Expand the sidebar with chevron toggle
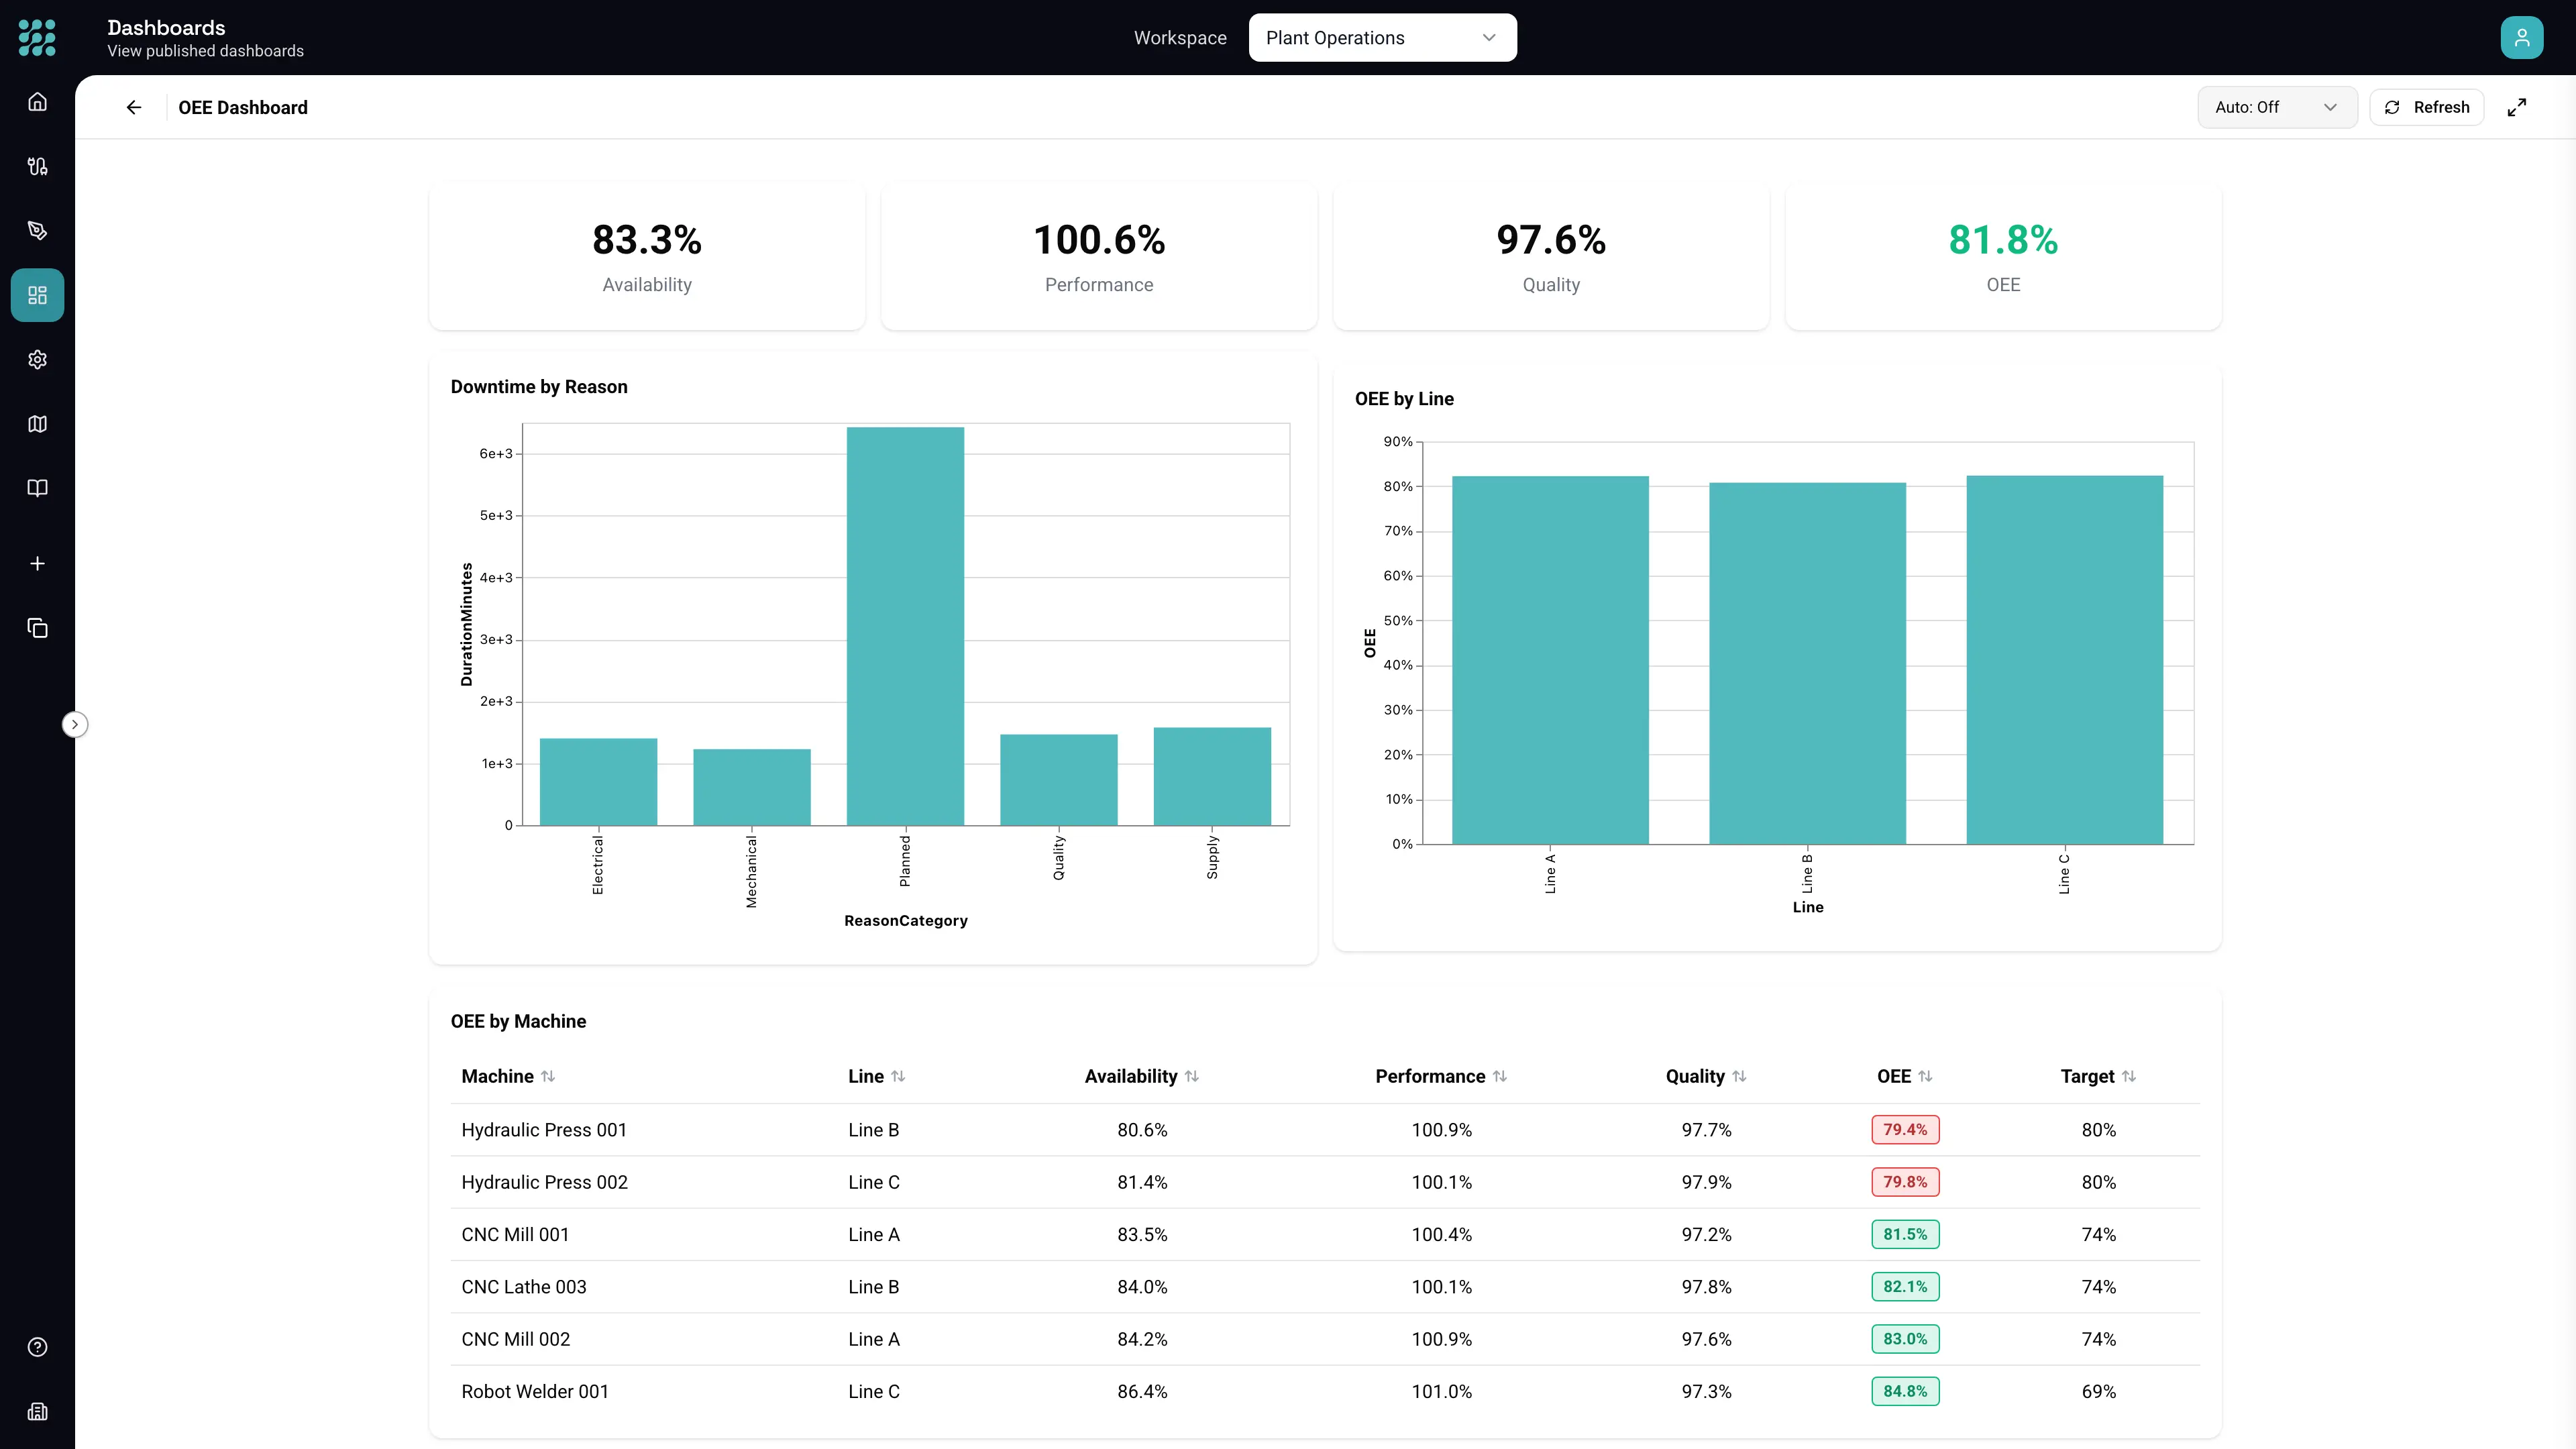 pyautogui.click(x=75, y=724)
